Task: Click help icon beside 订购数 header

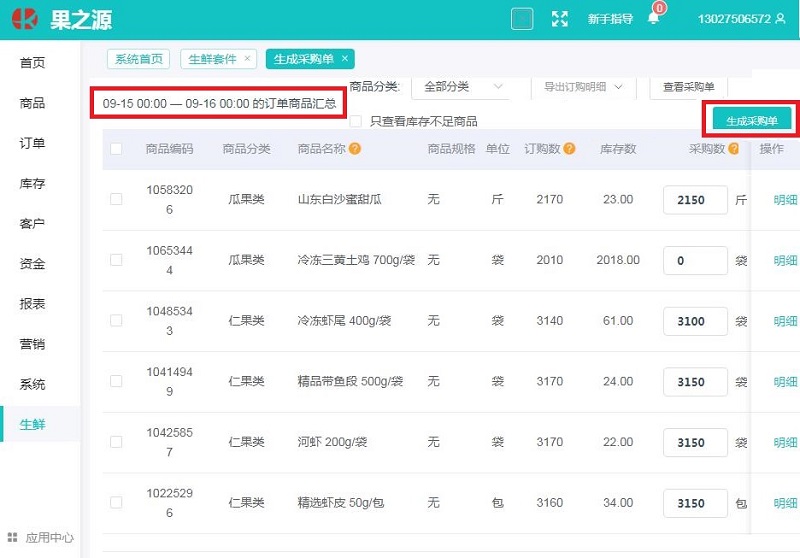Action: click(569, 149)
